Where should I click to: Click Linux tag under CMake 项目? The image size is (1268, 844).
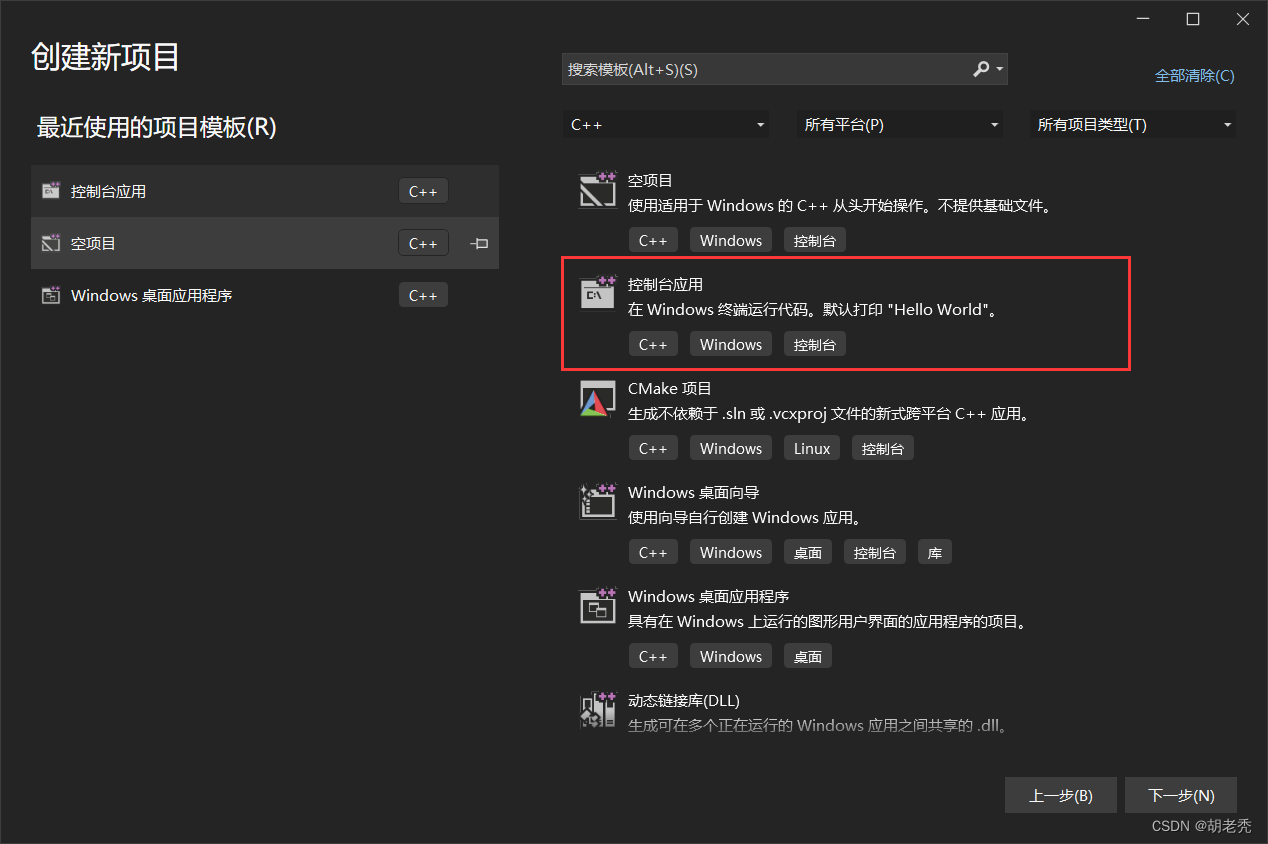tap(812, 448)
